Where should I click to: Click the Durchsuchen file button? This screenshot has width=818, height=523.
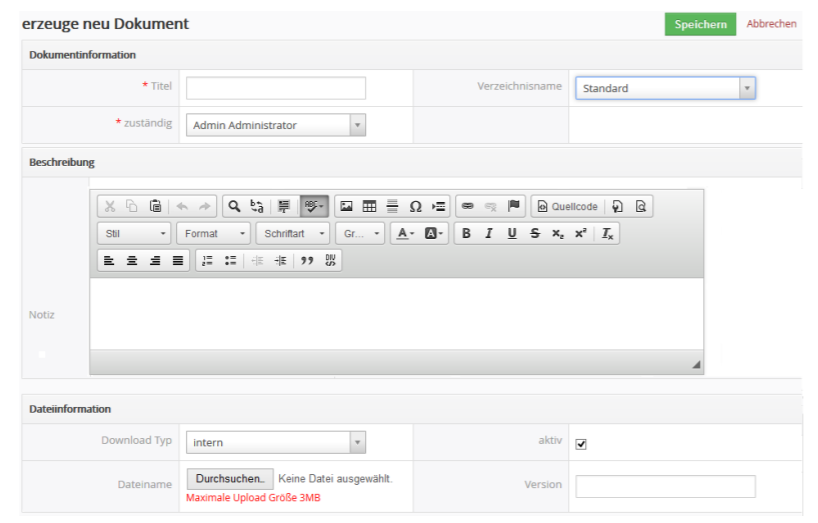coord(230,479)
